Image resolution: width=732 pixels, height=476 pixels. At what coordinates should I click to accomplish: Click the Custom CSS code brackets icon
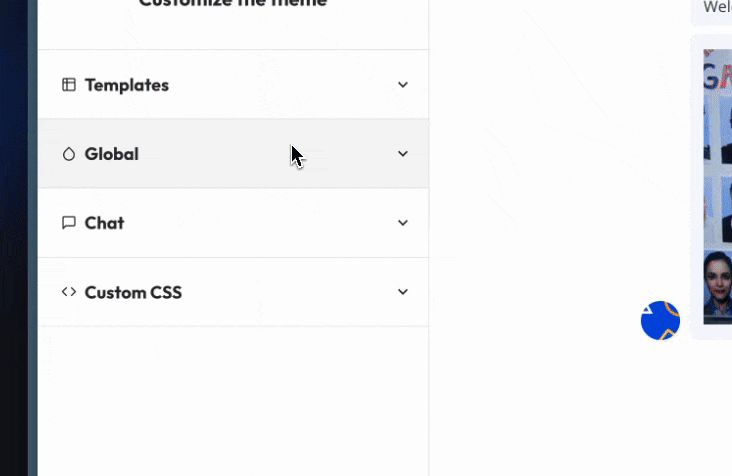pos(69,292)
